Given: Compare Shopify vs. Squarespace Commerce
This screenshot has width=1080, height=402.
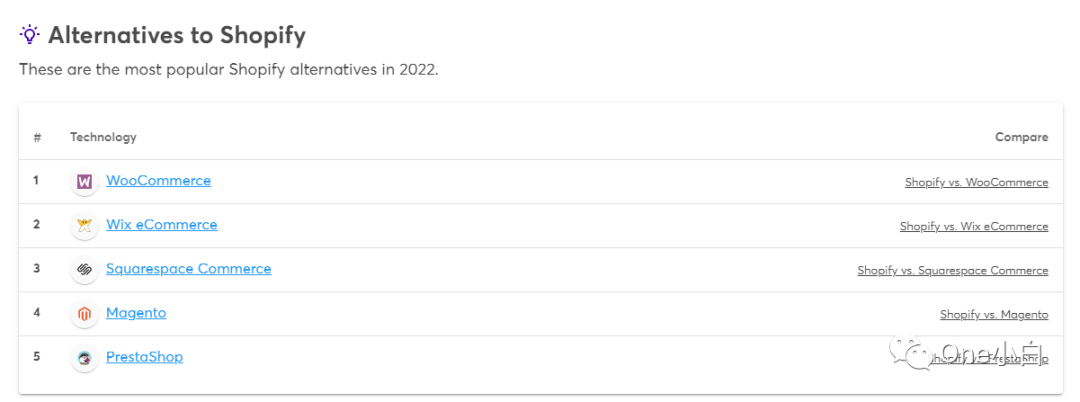Looking at the screenshot, I should click(x=953, y=271).
